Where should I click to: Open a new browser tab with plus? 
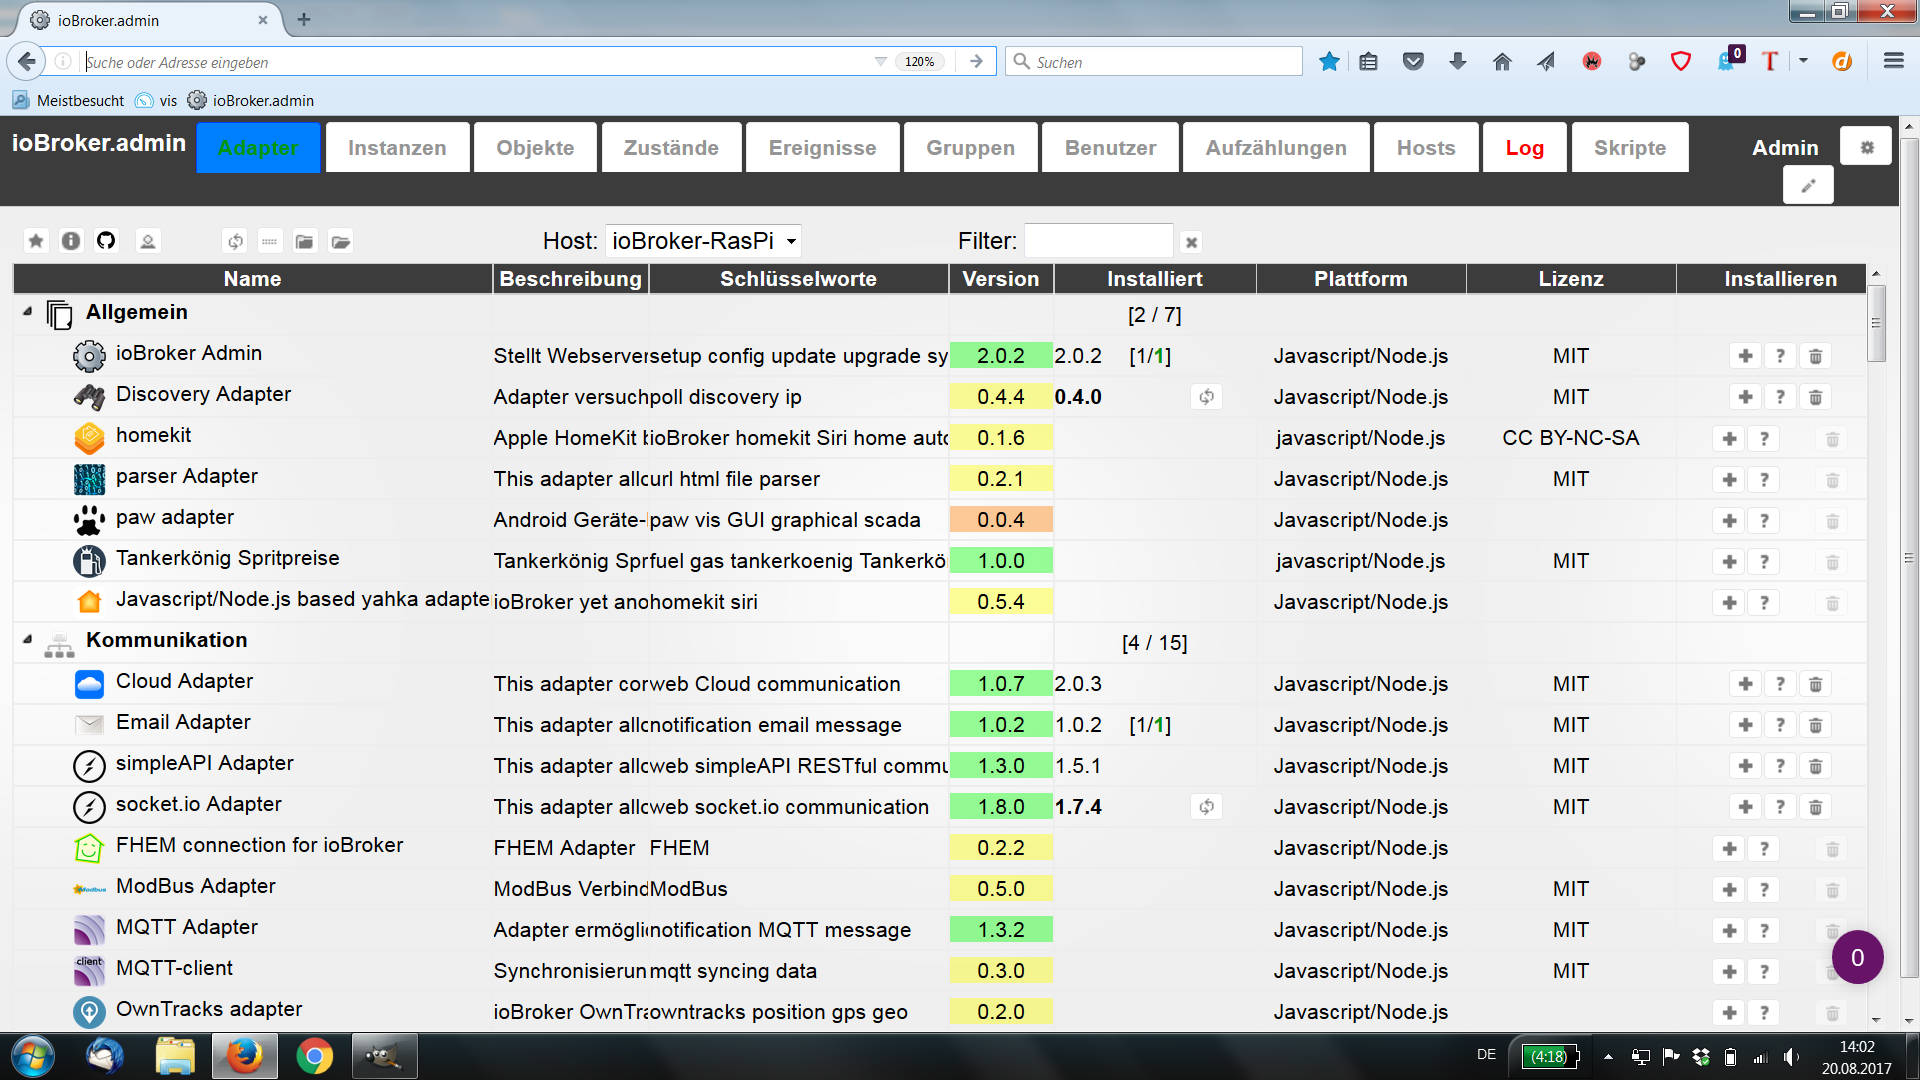(x=304, y=20)
